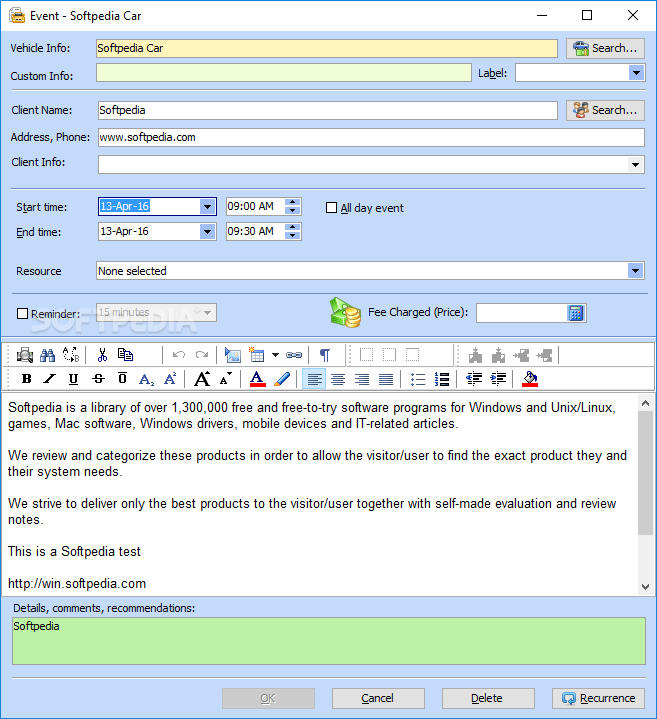Click the Details, comments green text area
The width and height of the screenshot is (657, 719).
[329, 641]
